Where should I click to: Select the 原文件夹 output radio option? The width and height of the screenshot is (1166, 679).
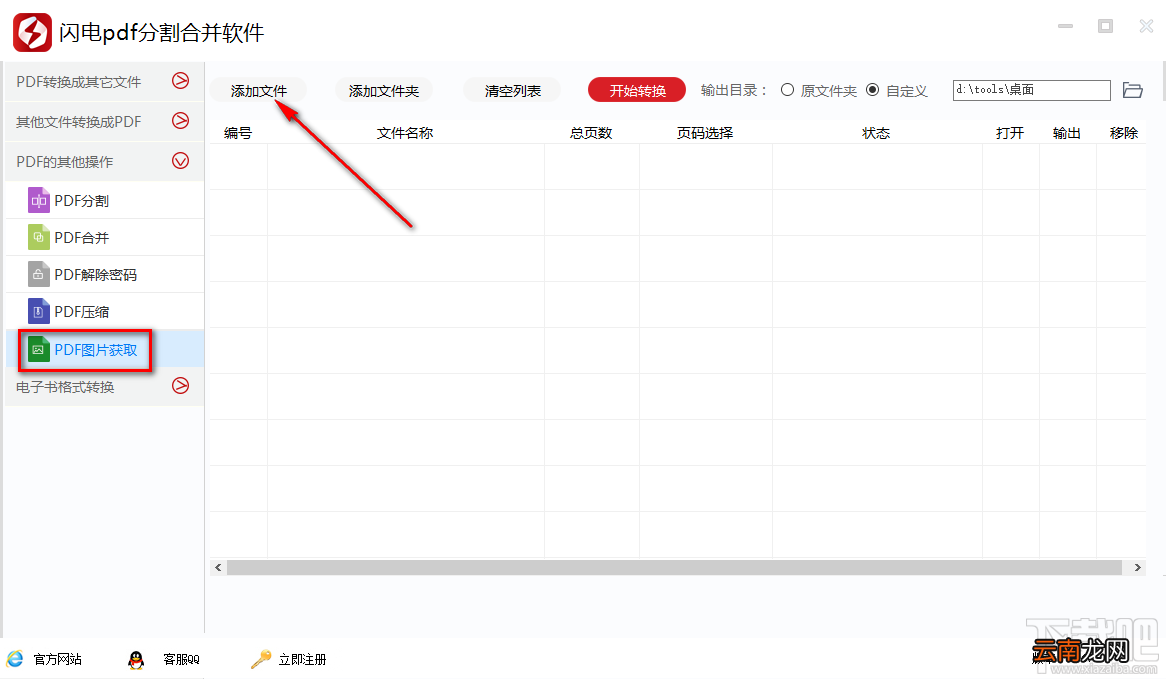pyautogui.click(x=787, y=90)
